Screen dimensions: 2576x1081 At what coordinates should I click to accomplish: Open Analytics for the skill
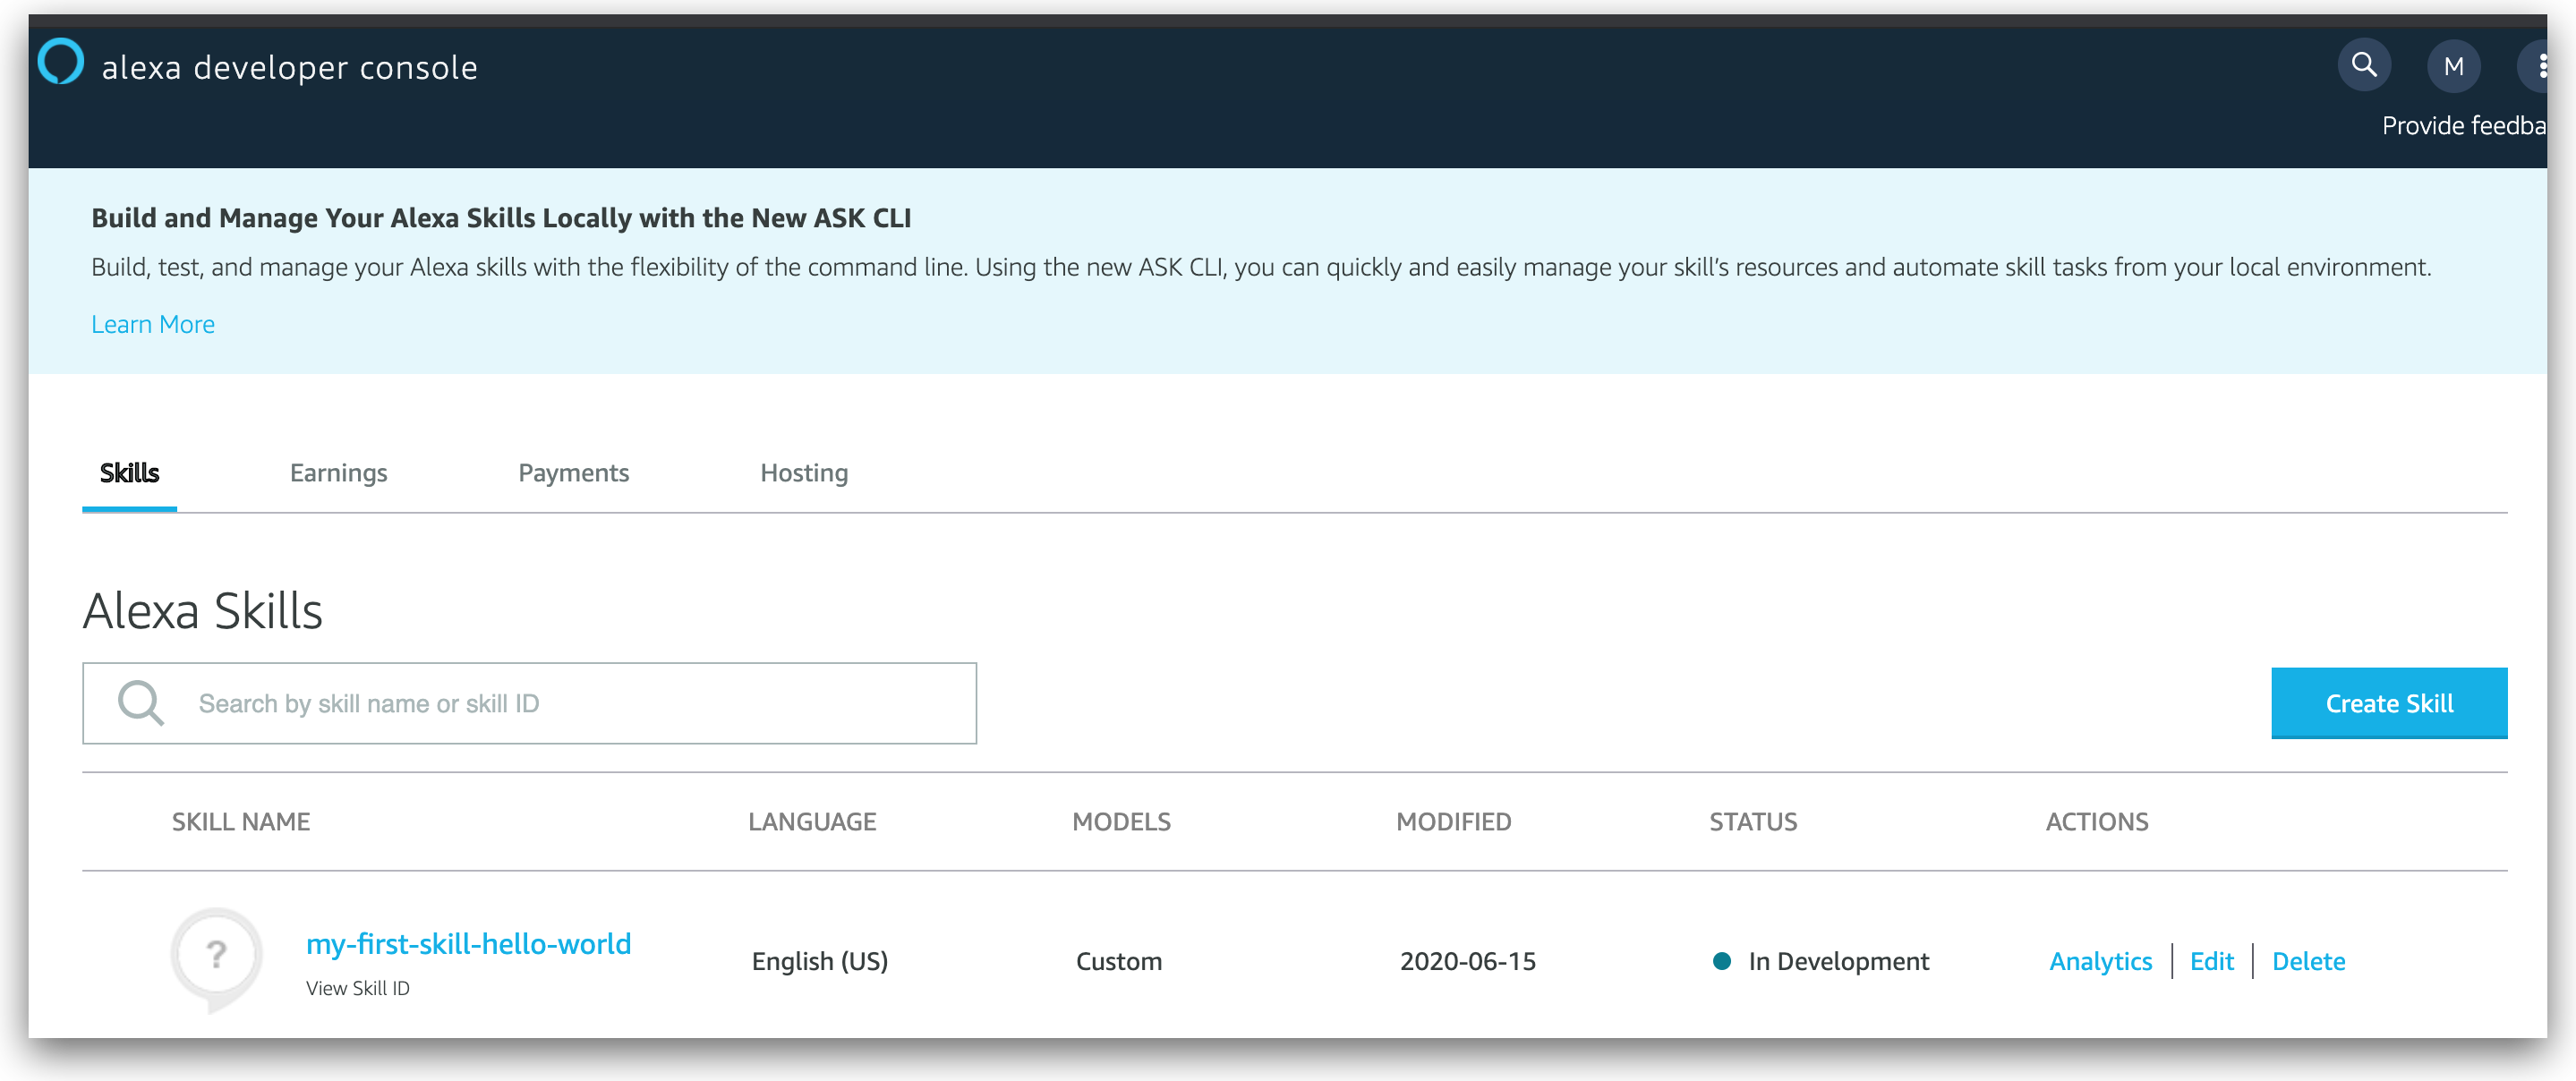[x=2101, y=961]
